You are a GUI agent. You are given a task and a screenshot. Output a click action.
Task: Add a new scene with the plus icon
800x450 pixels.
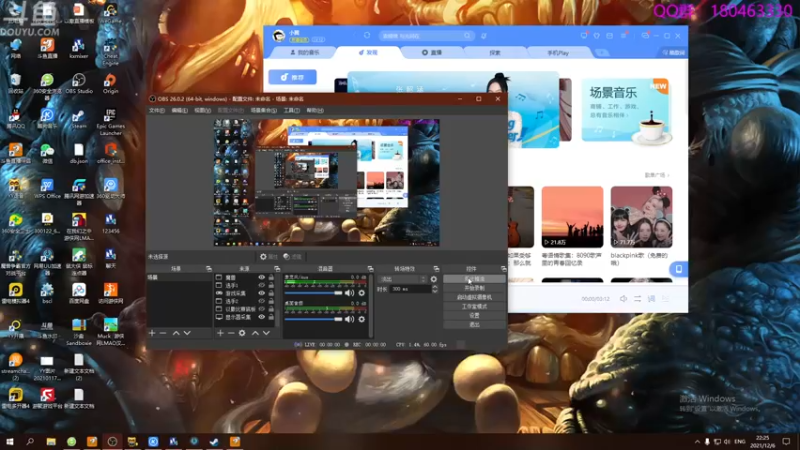coord(152,333)
